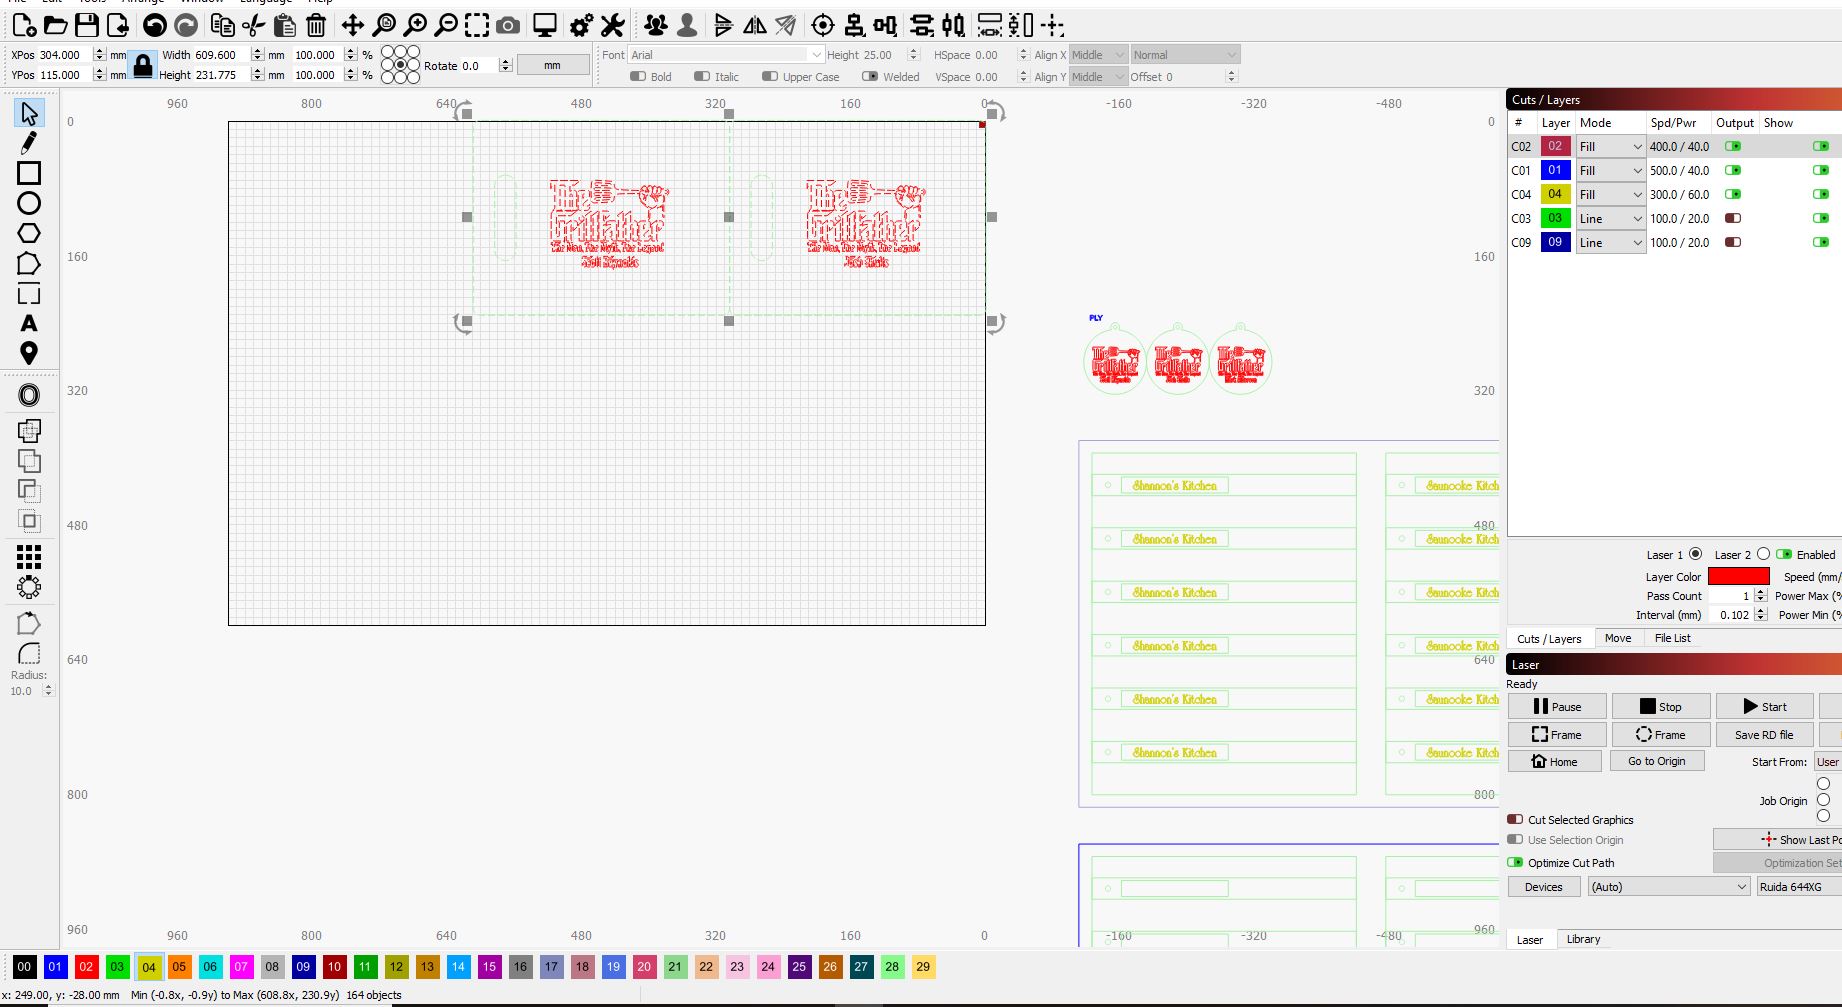Select the Ellipse tool

[29, 203]
